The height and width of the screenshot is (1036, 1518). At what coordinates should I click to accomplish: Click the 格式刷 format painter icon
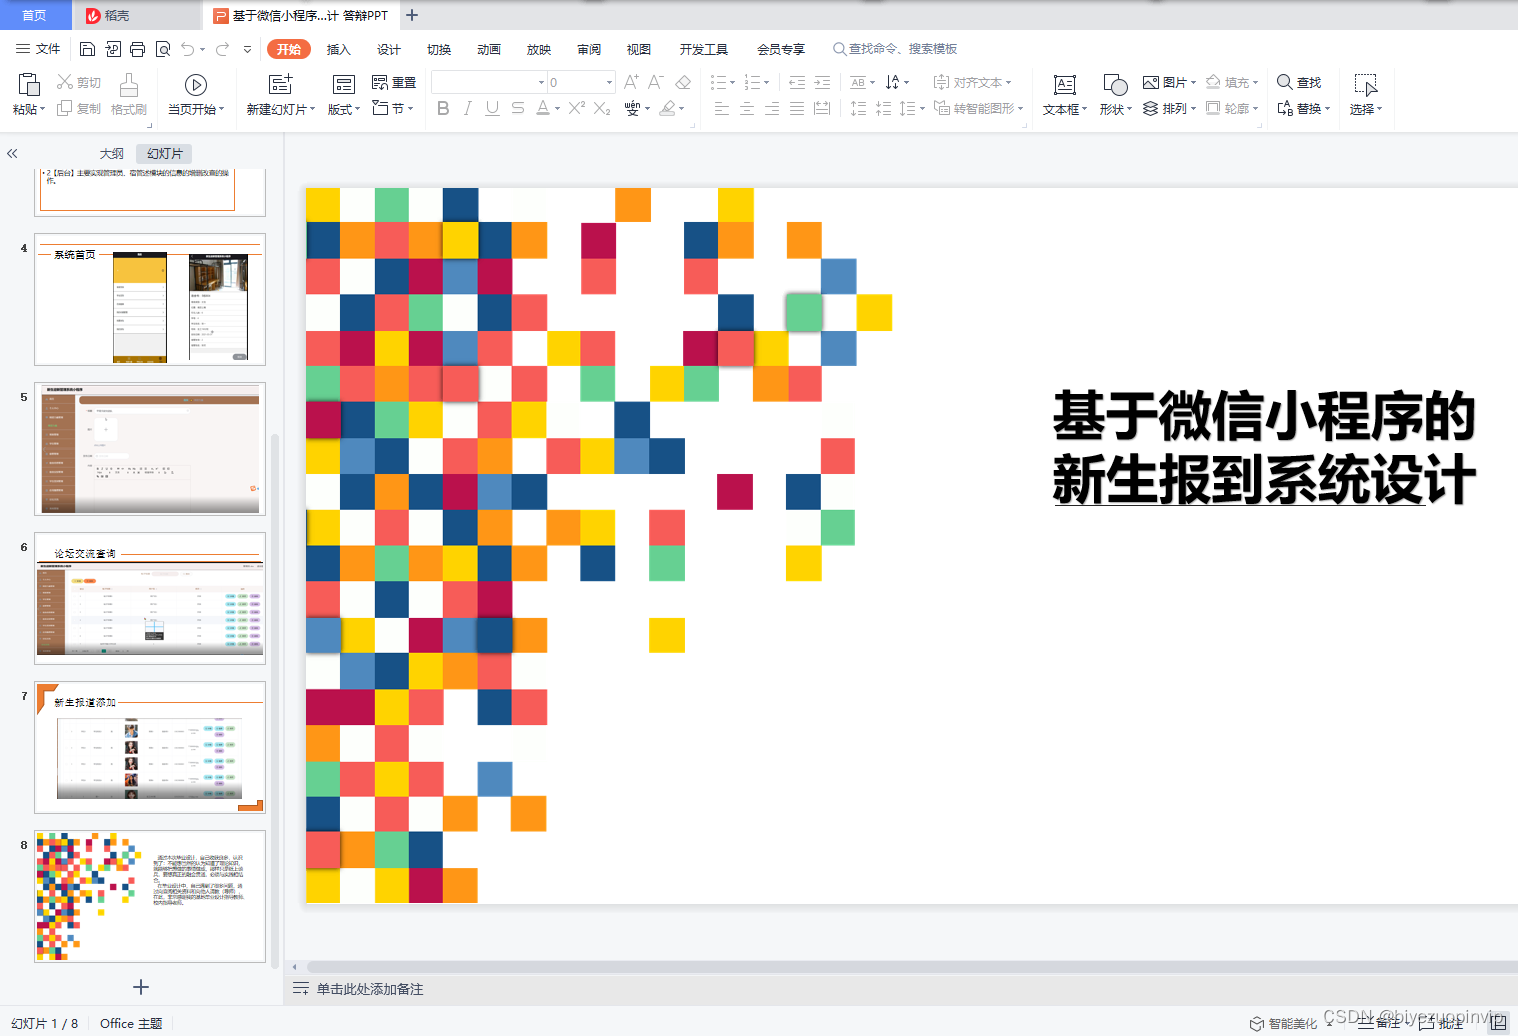click(x=128, y=95)
